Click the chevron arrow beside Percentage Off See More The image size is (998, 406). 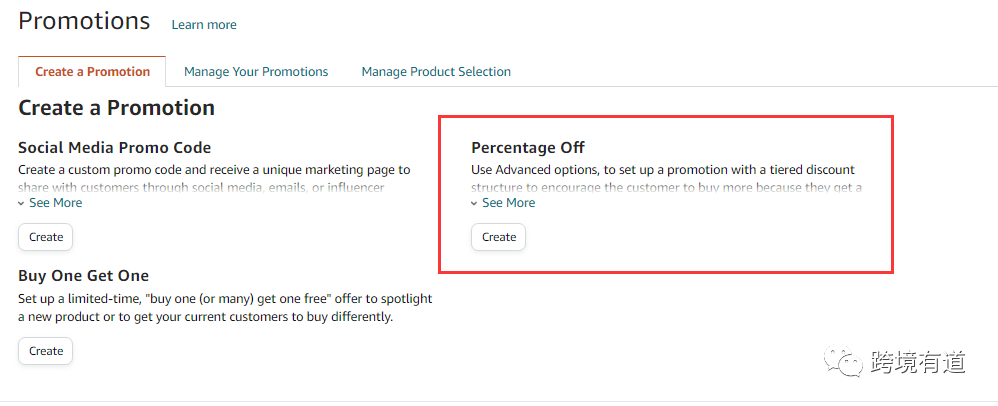[474, 204]
